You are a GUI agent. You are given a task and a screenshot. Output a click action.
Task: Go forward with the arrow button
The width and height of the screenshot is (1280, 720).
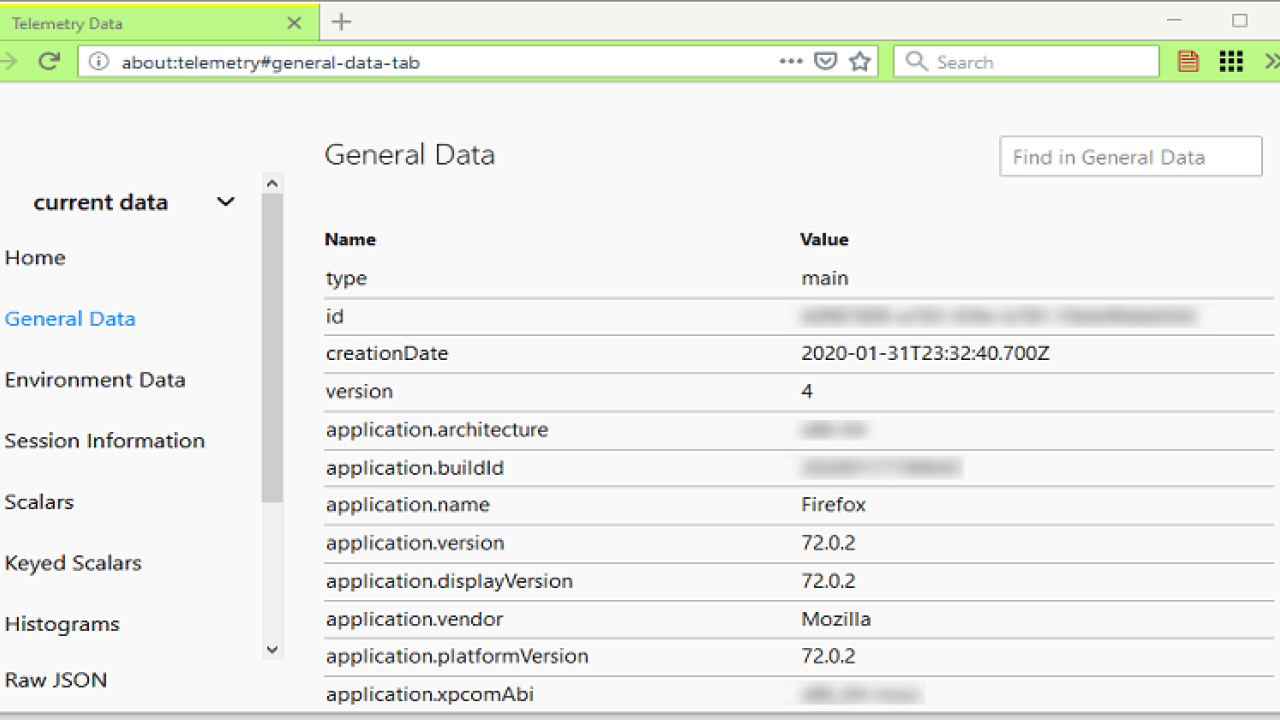click(9, 62)
